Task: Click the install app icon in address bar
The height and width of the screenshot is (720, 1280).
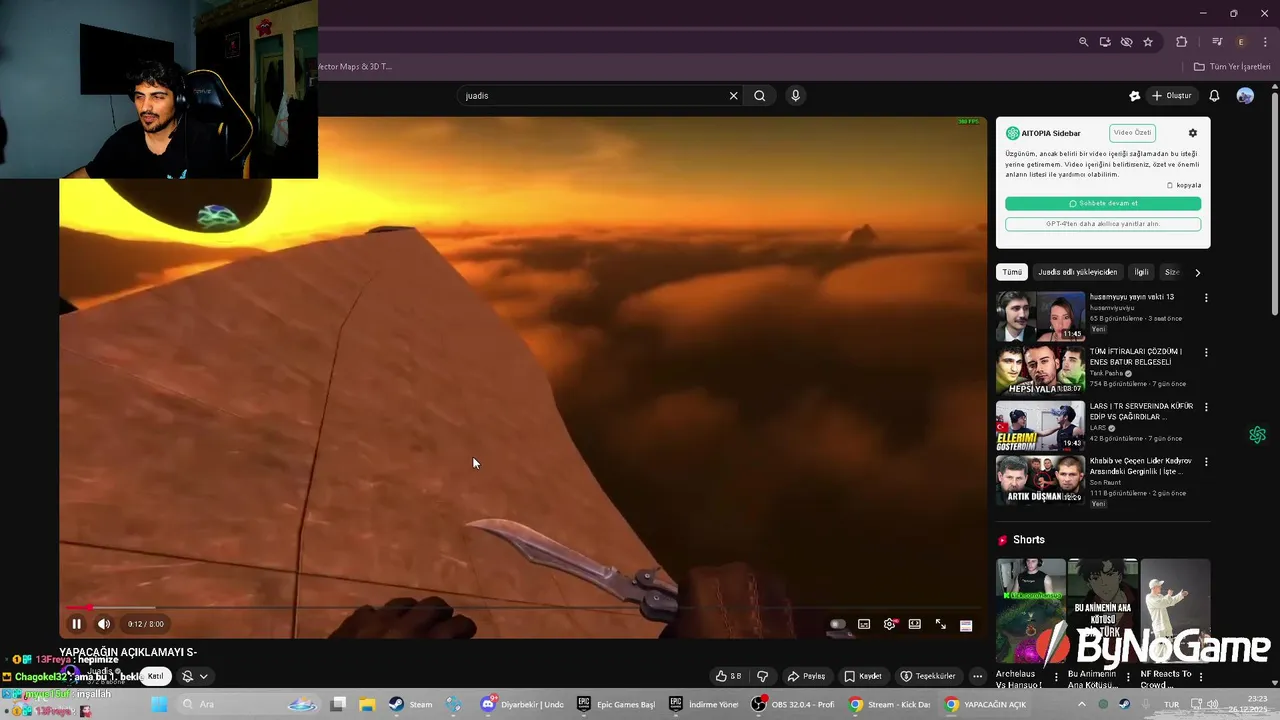Action: coord(1105,42)
